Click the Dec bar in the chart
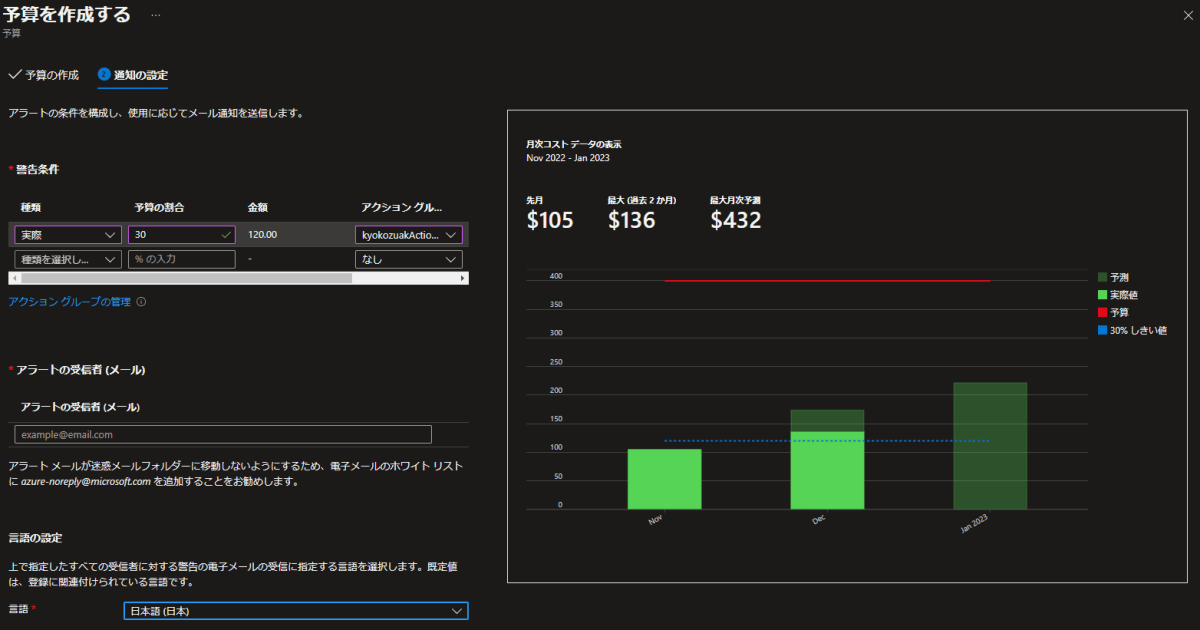Image resolution: width=1200 pixels, height=630 pixels. click(x=827, y=459)
